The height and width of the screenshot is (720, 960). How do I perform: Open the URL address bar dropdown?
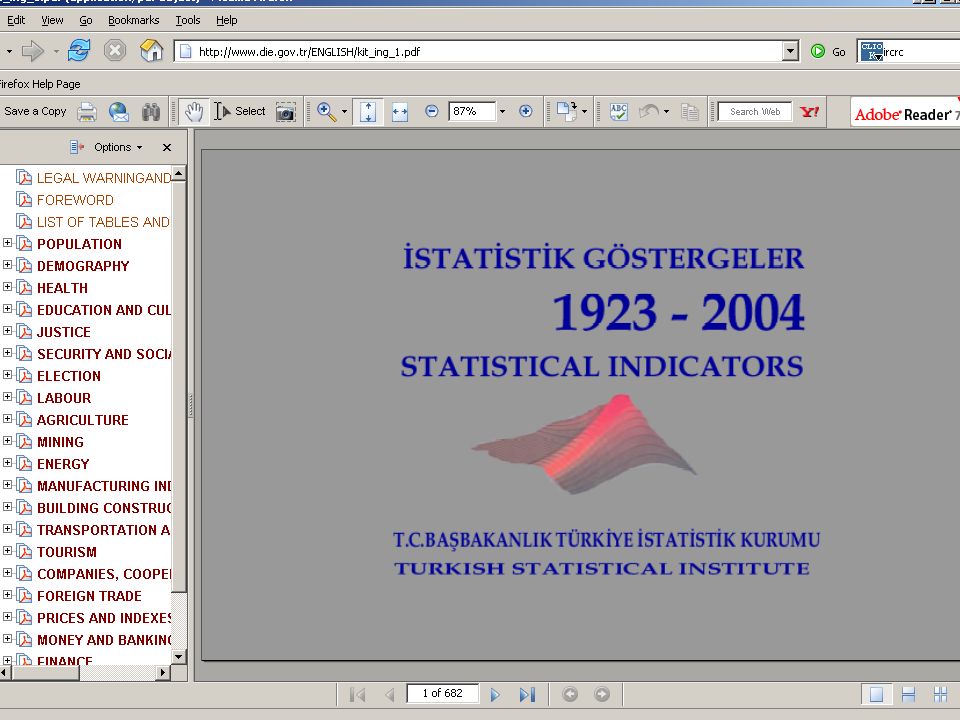tap(790, 51)
